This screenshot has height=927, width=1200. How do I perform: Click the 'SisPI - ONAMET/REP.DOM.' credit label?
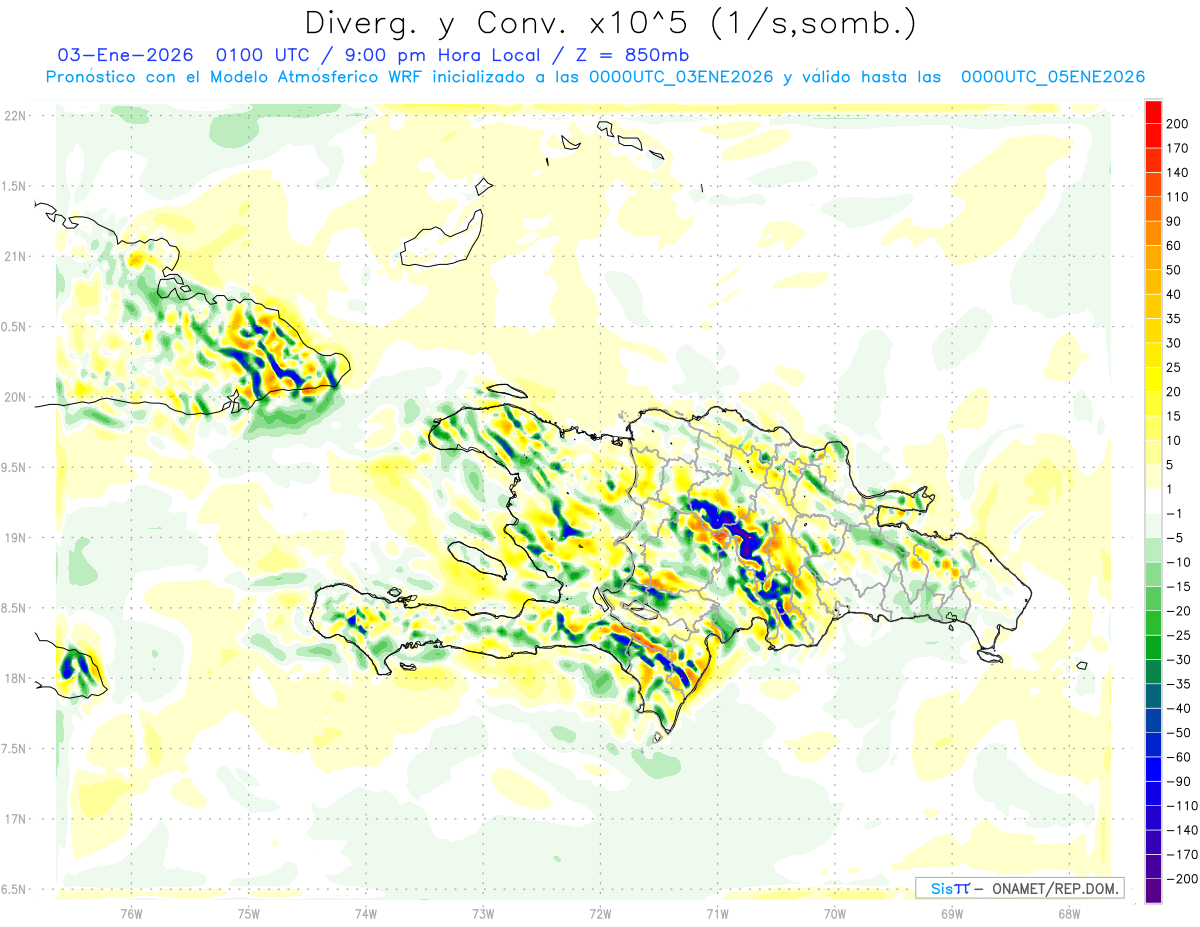[x=1019, y=888]
